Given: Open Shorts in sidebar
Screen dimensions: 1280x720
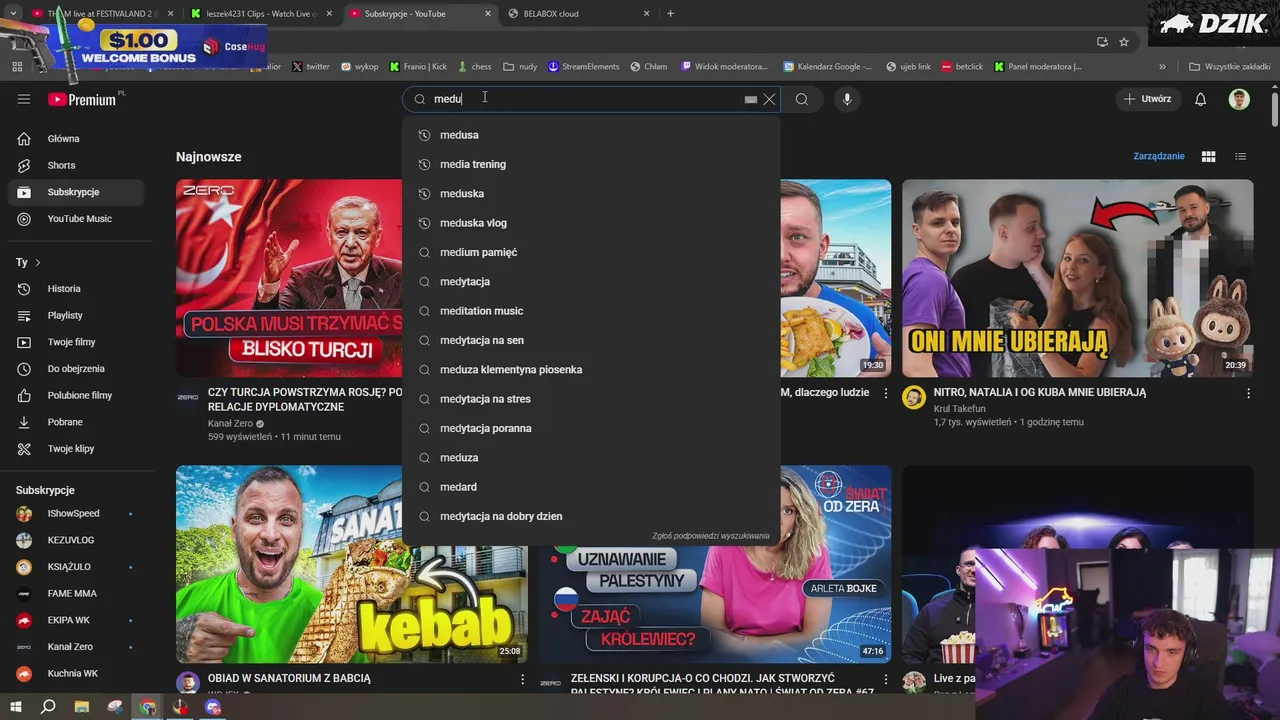Looking at the screenshot, I should click(77, 165).
